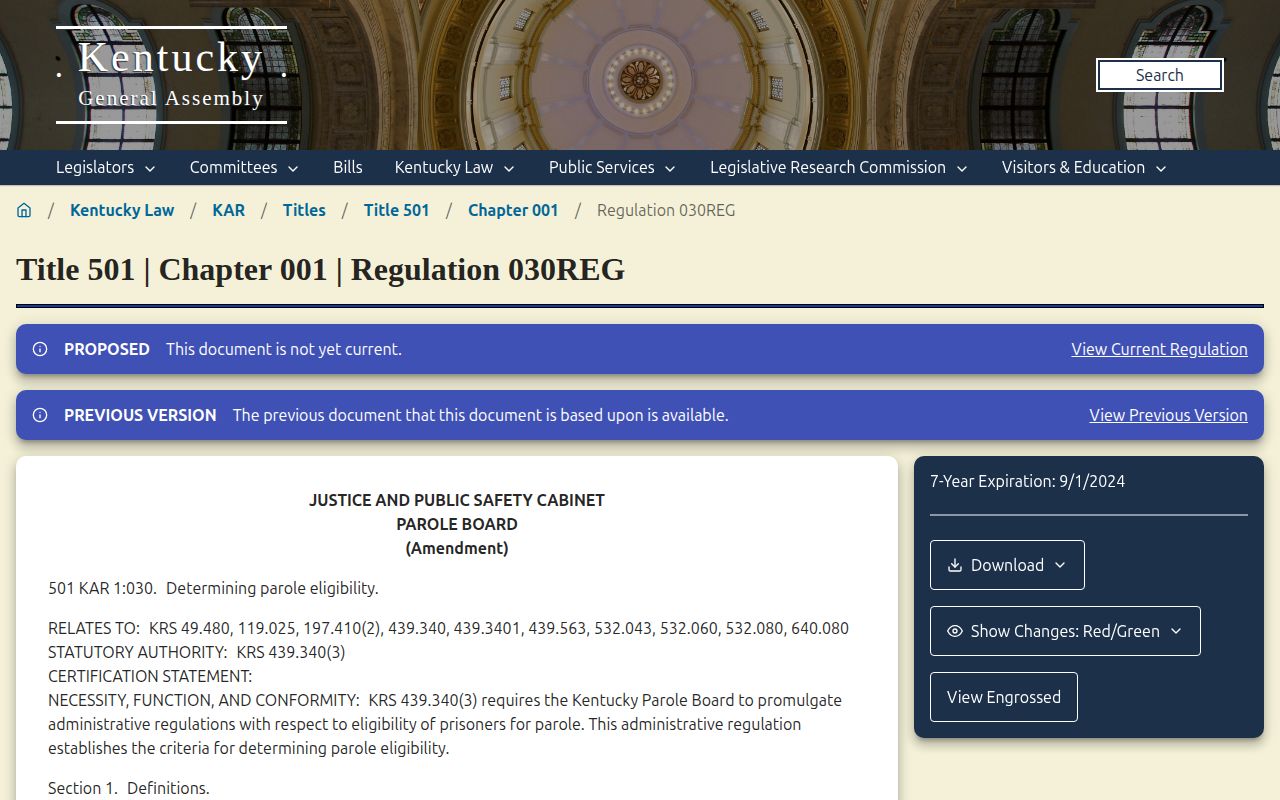Screen dimensions: 1280x800
Task: Open the Legislators menu
Action: tap(106, 167)
